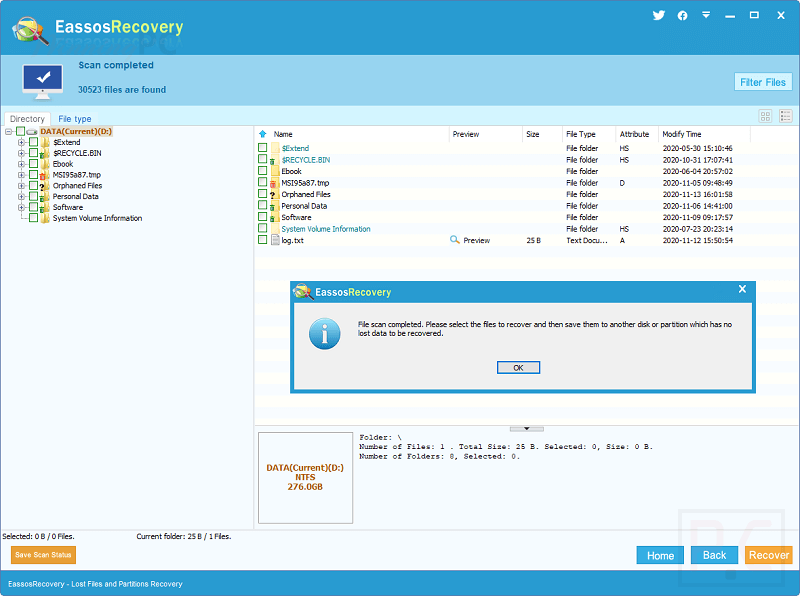800x596 pixels.
Task: Click the Ebook folder icon in the tree
Action: (44, 164)
